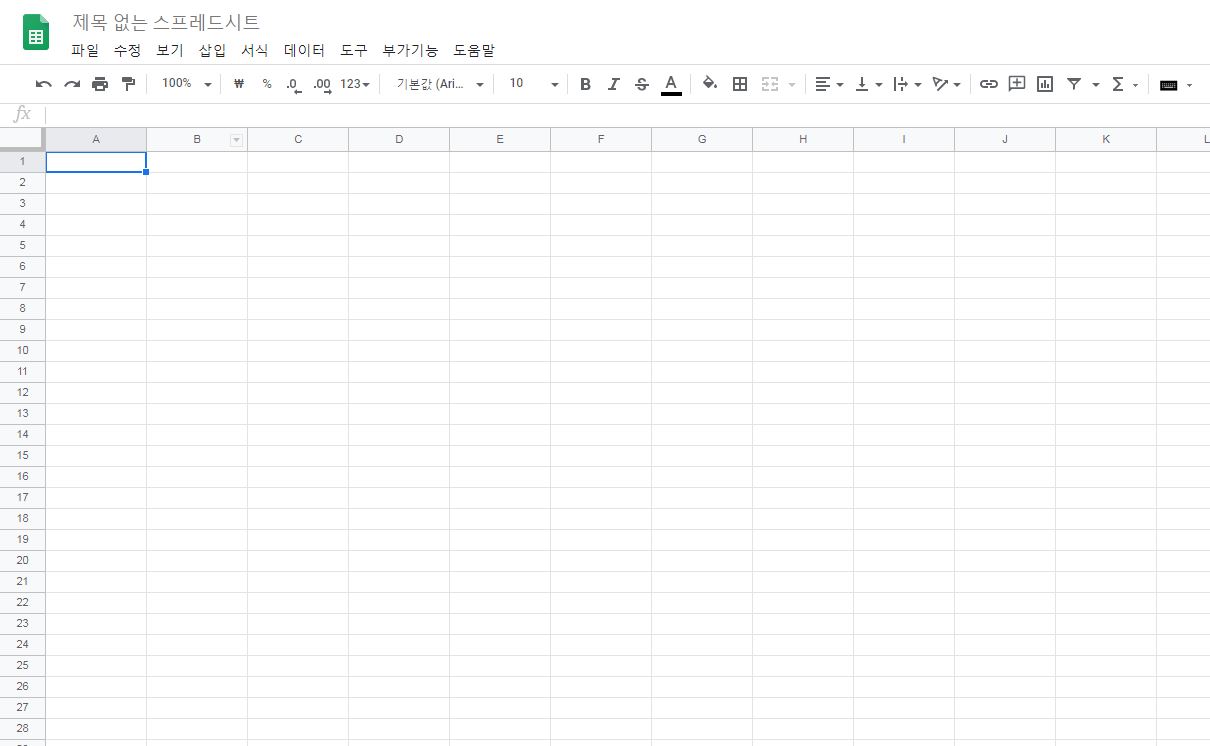Select cell A1
The width and height of the screenshot is (1210, 746).
[x=96, y=161]
